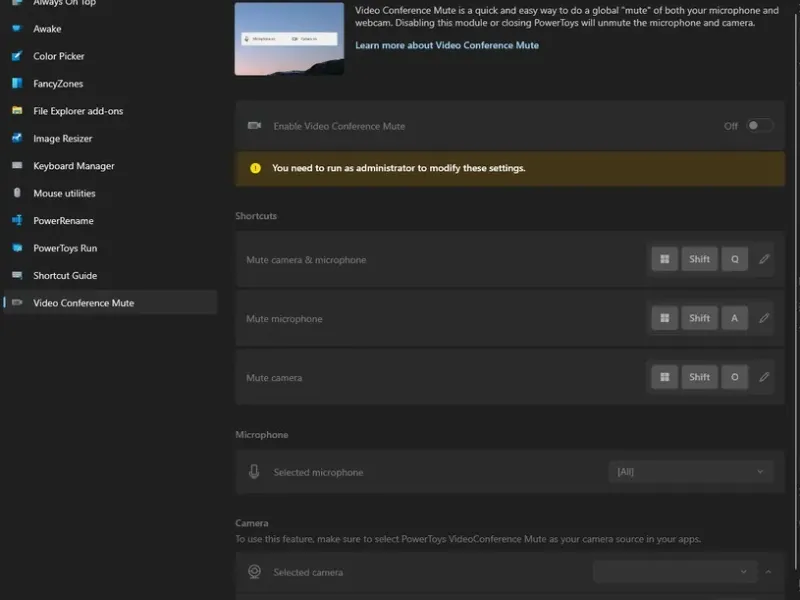Click the camera icon beside Enable Video Conference Mute
Viewport: 800px width, 600px height.
[254, 126]
